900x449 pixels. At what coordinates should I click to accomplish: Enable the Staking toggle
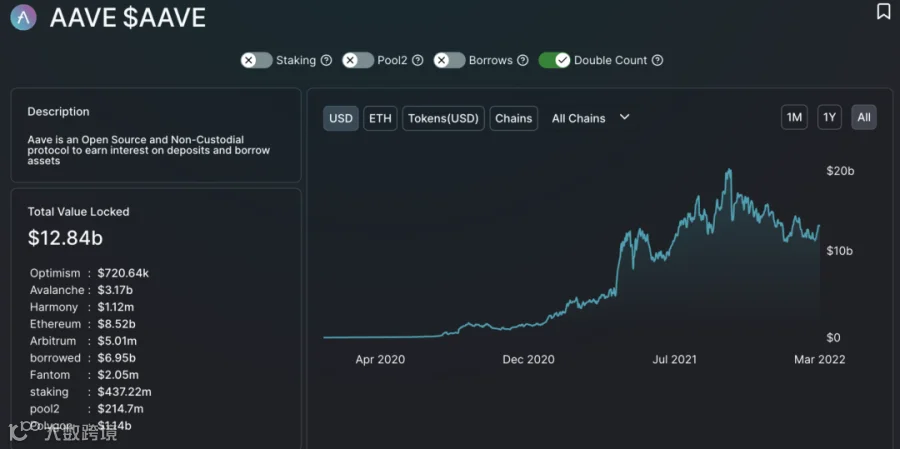click(257, 60)
